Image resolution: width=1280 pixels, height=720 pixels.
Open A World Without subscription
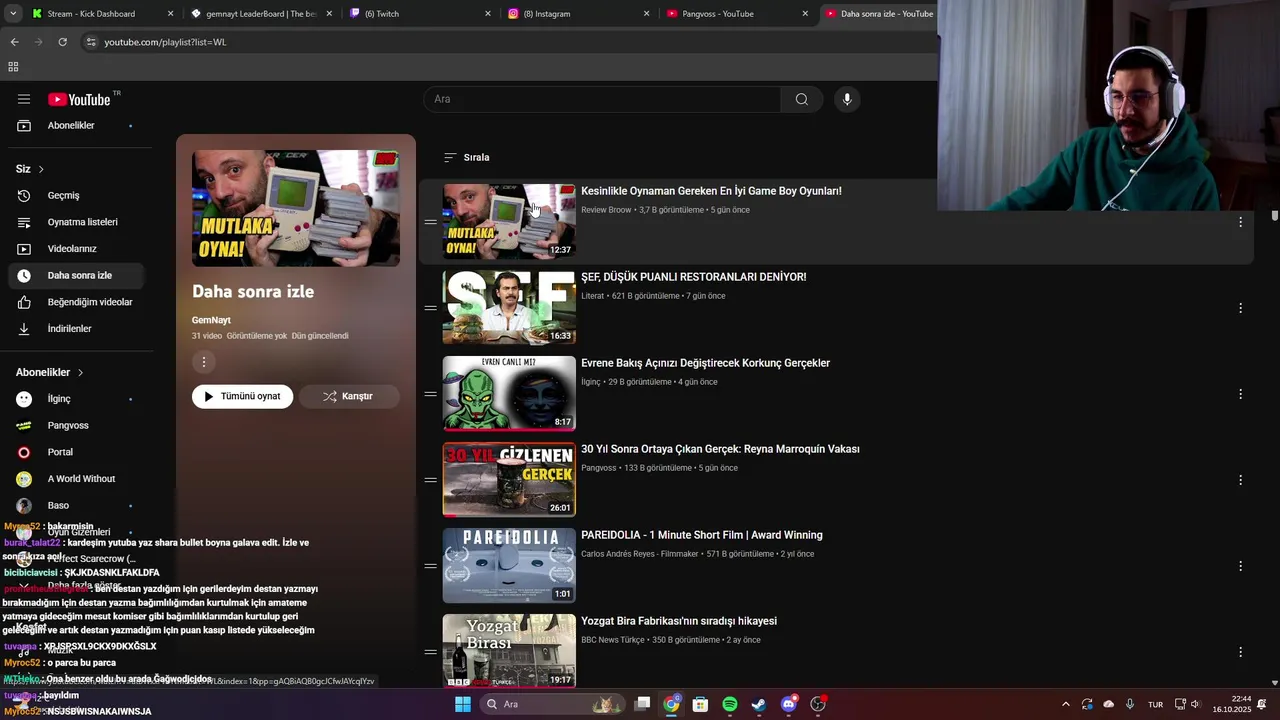(76, 479)
